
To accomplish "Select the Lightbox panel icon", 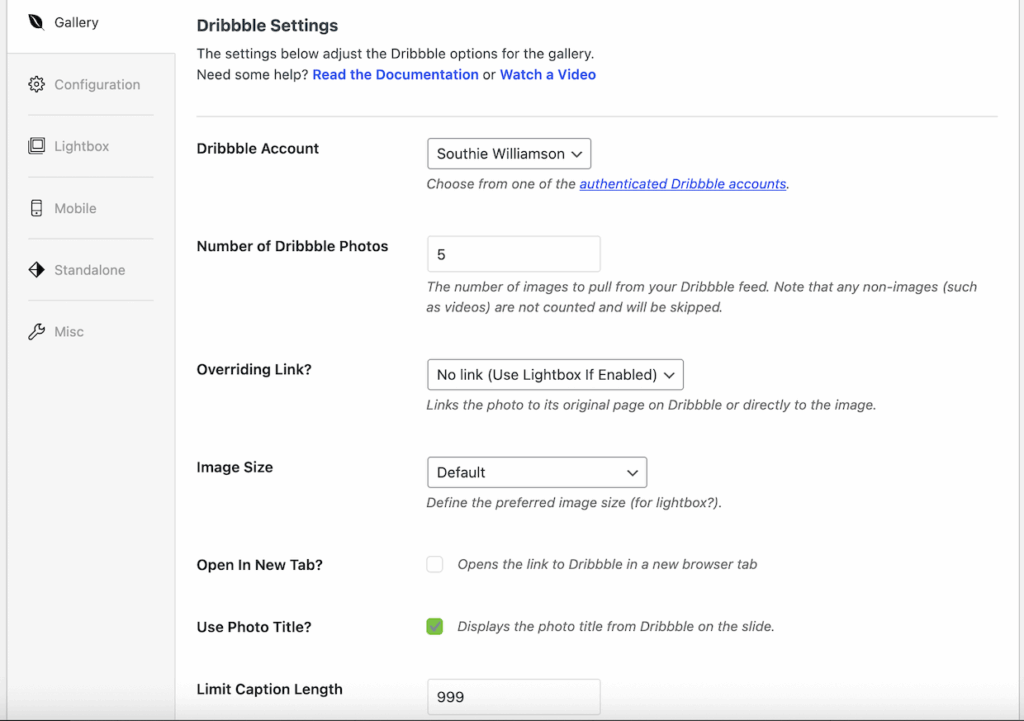I will point(36,146).
